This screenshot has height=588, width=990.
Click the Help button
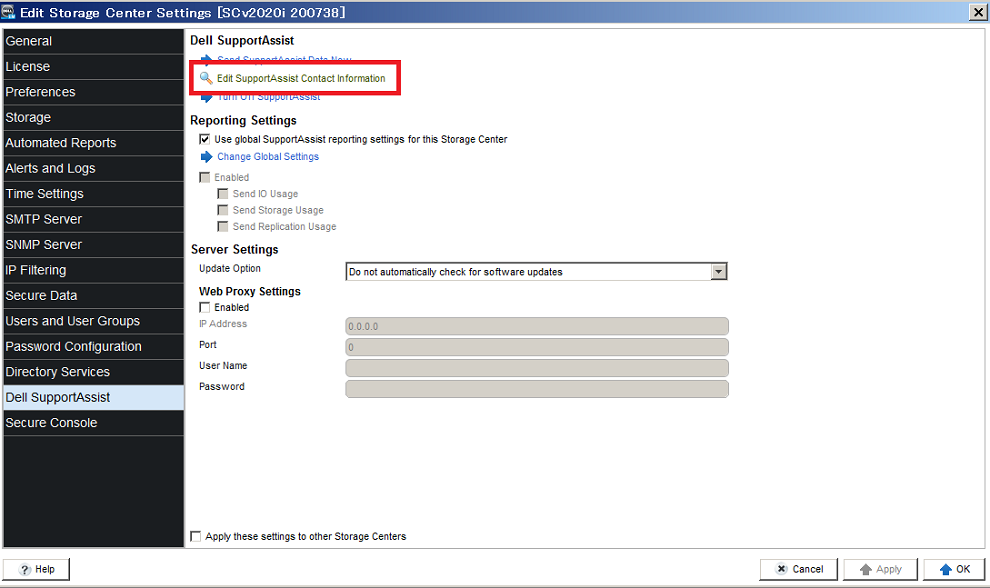36,569
